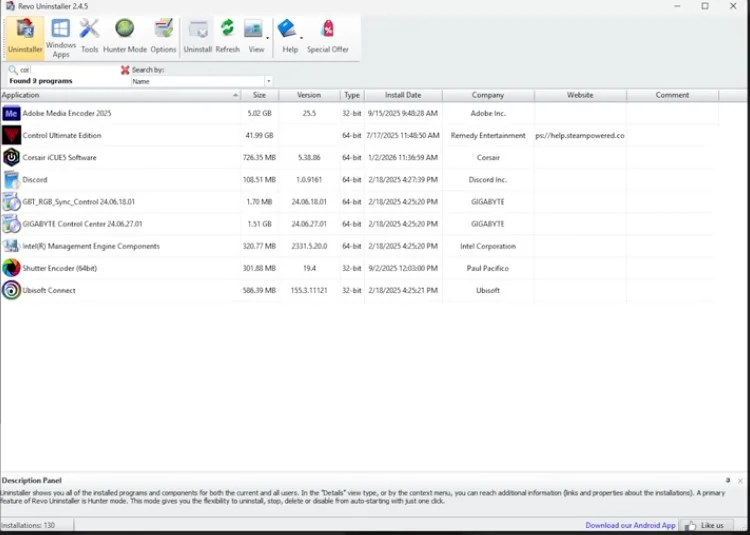Select the Uninstaller toolbar icon
The width and height of the screenshot is (750, 535).
[x=25, y=36]
